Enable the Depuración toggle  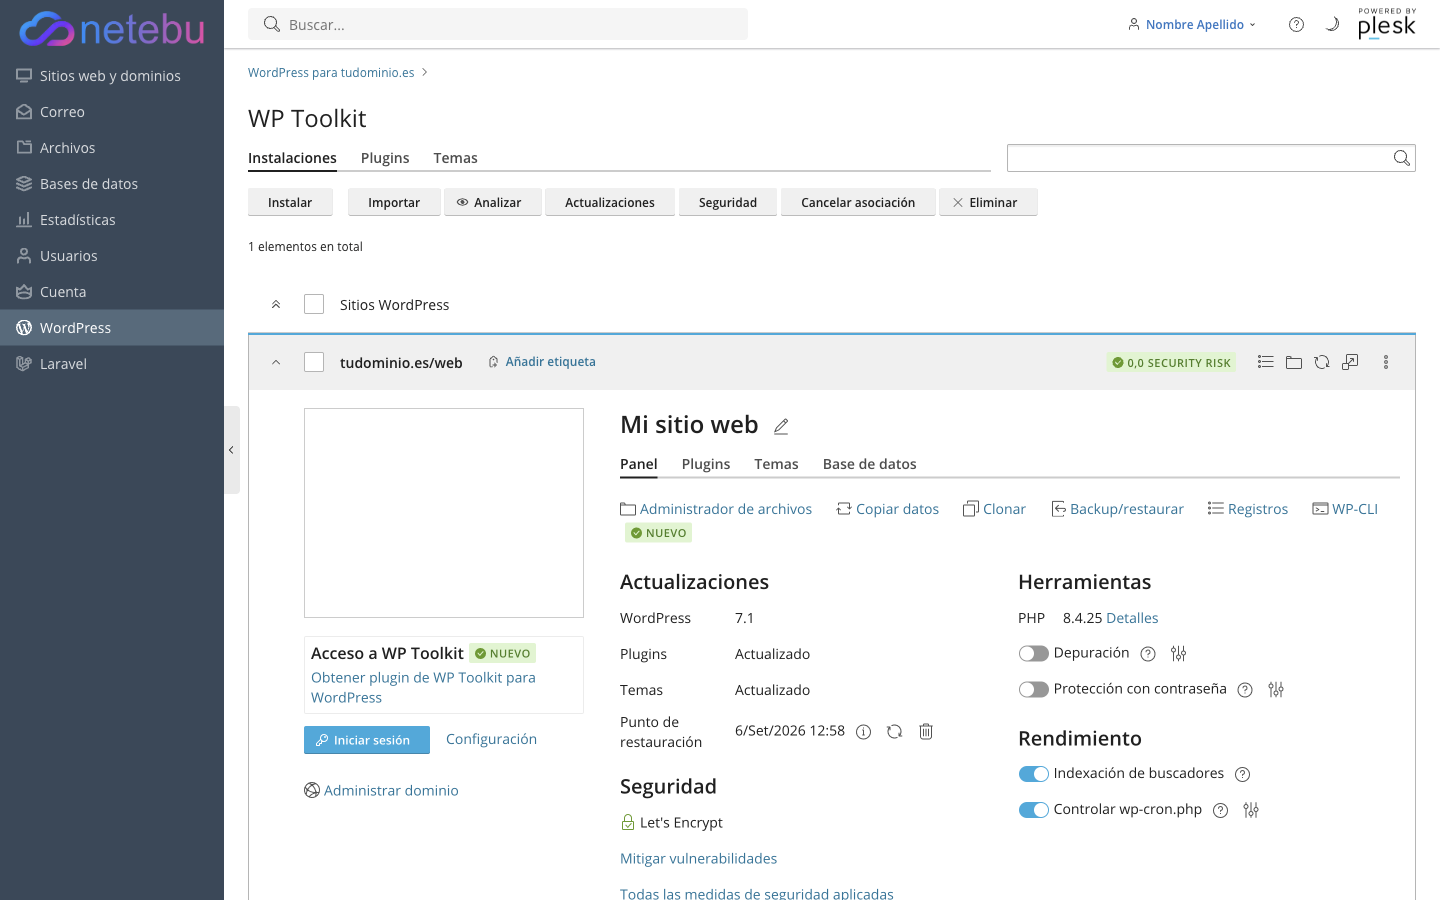pyautogui.click(x=1033, y=654)
